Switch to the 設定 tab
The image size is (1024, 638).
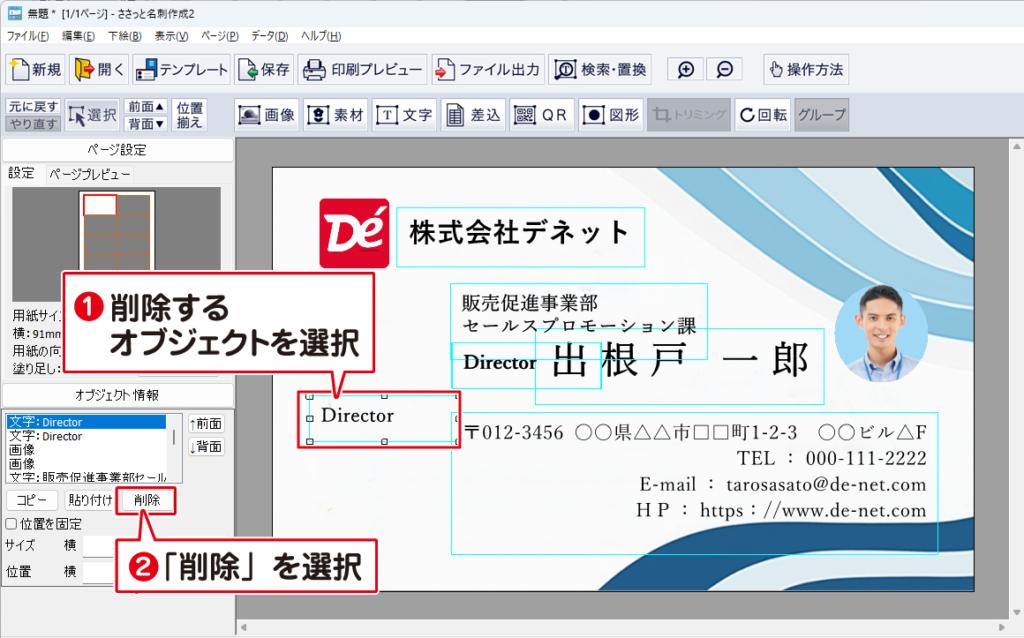click(21, 173)
